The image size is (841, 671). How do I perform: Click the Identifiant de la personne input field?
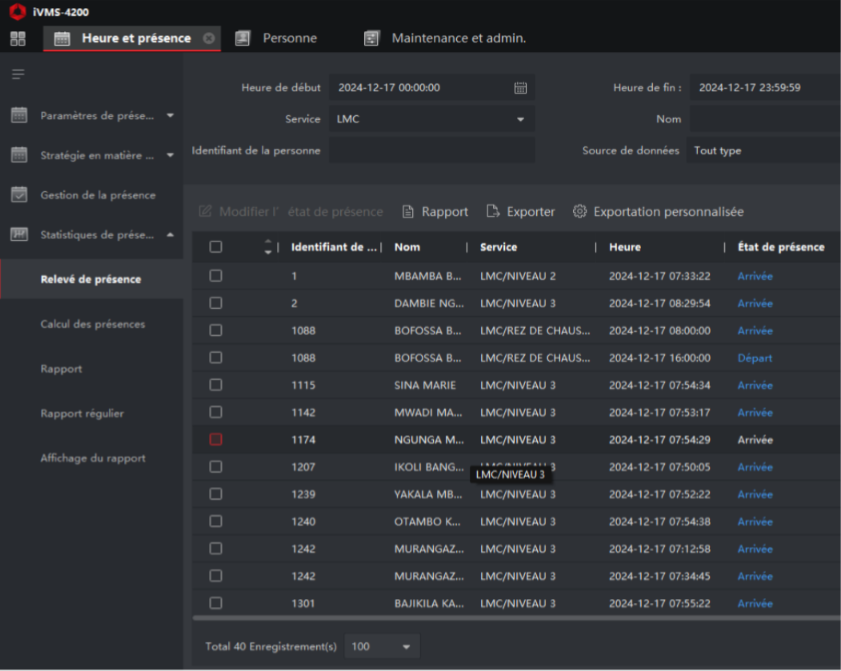pos(432,151)
